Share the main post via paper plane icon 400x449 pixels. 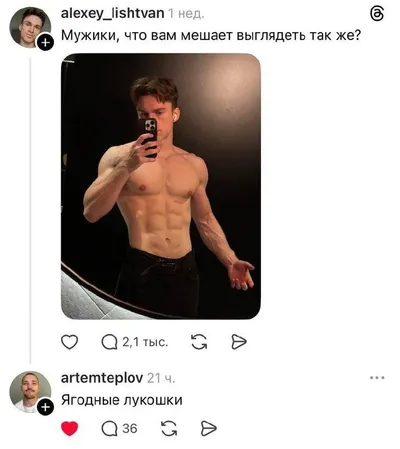tap(239, 342)
